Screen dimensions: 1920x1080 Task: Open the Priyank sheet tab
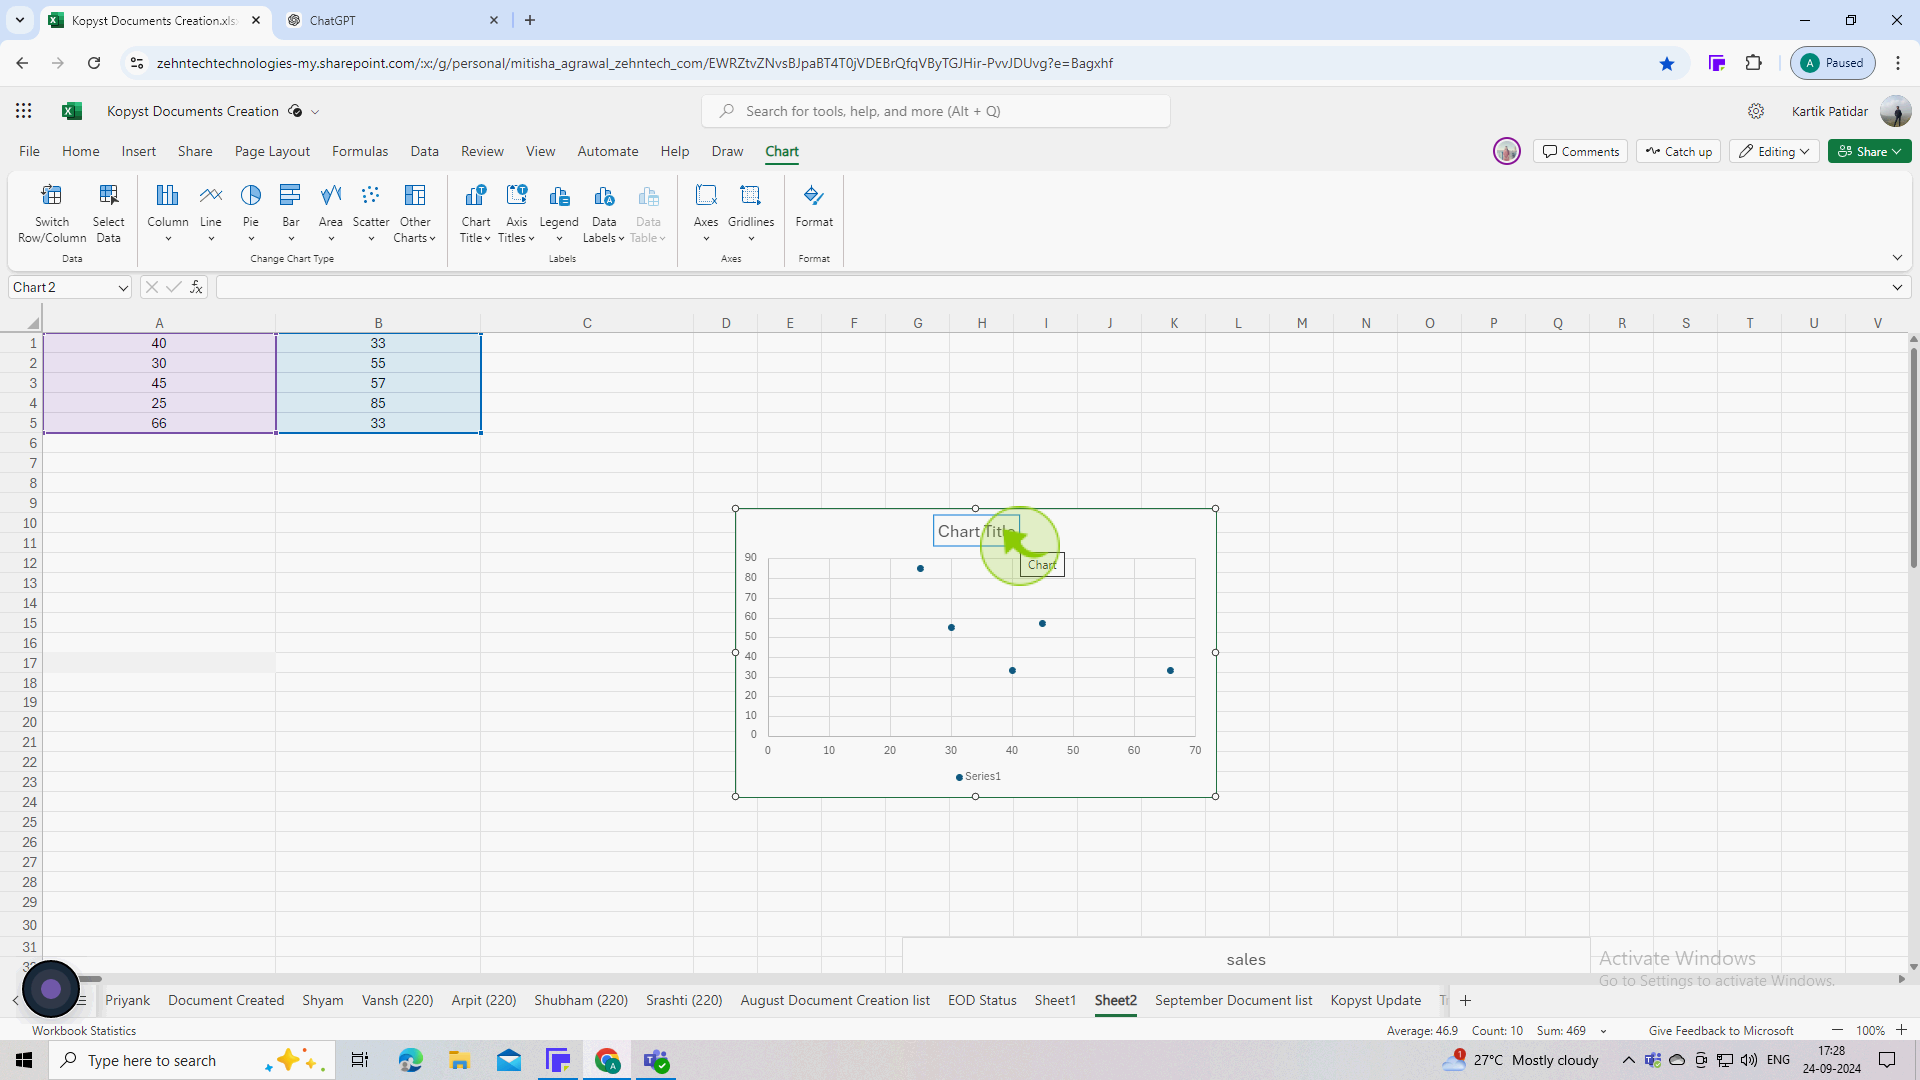coord(127,1000)
